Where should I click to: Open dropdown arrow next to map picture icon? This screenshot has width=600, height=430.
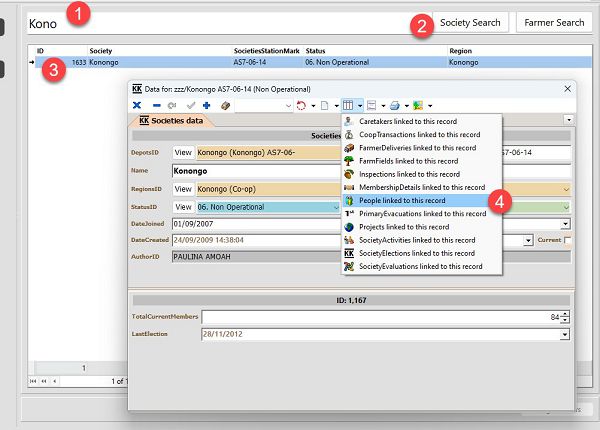(430, 106)
